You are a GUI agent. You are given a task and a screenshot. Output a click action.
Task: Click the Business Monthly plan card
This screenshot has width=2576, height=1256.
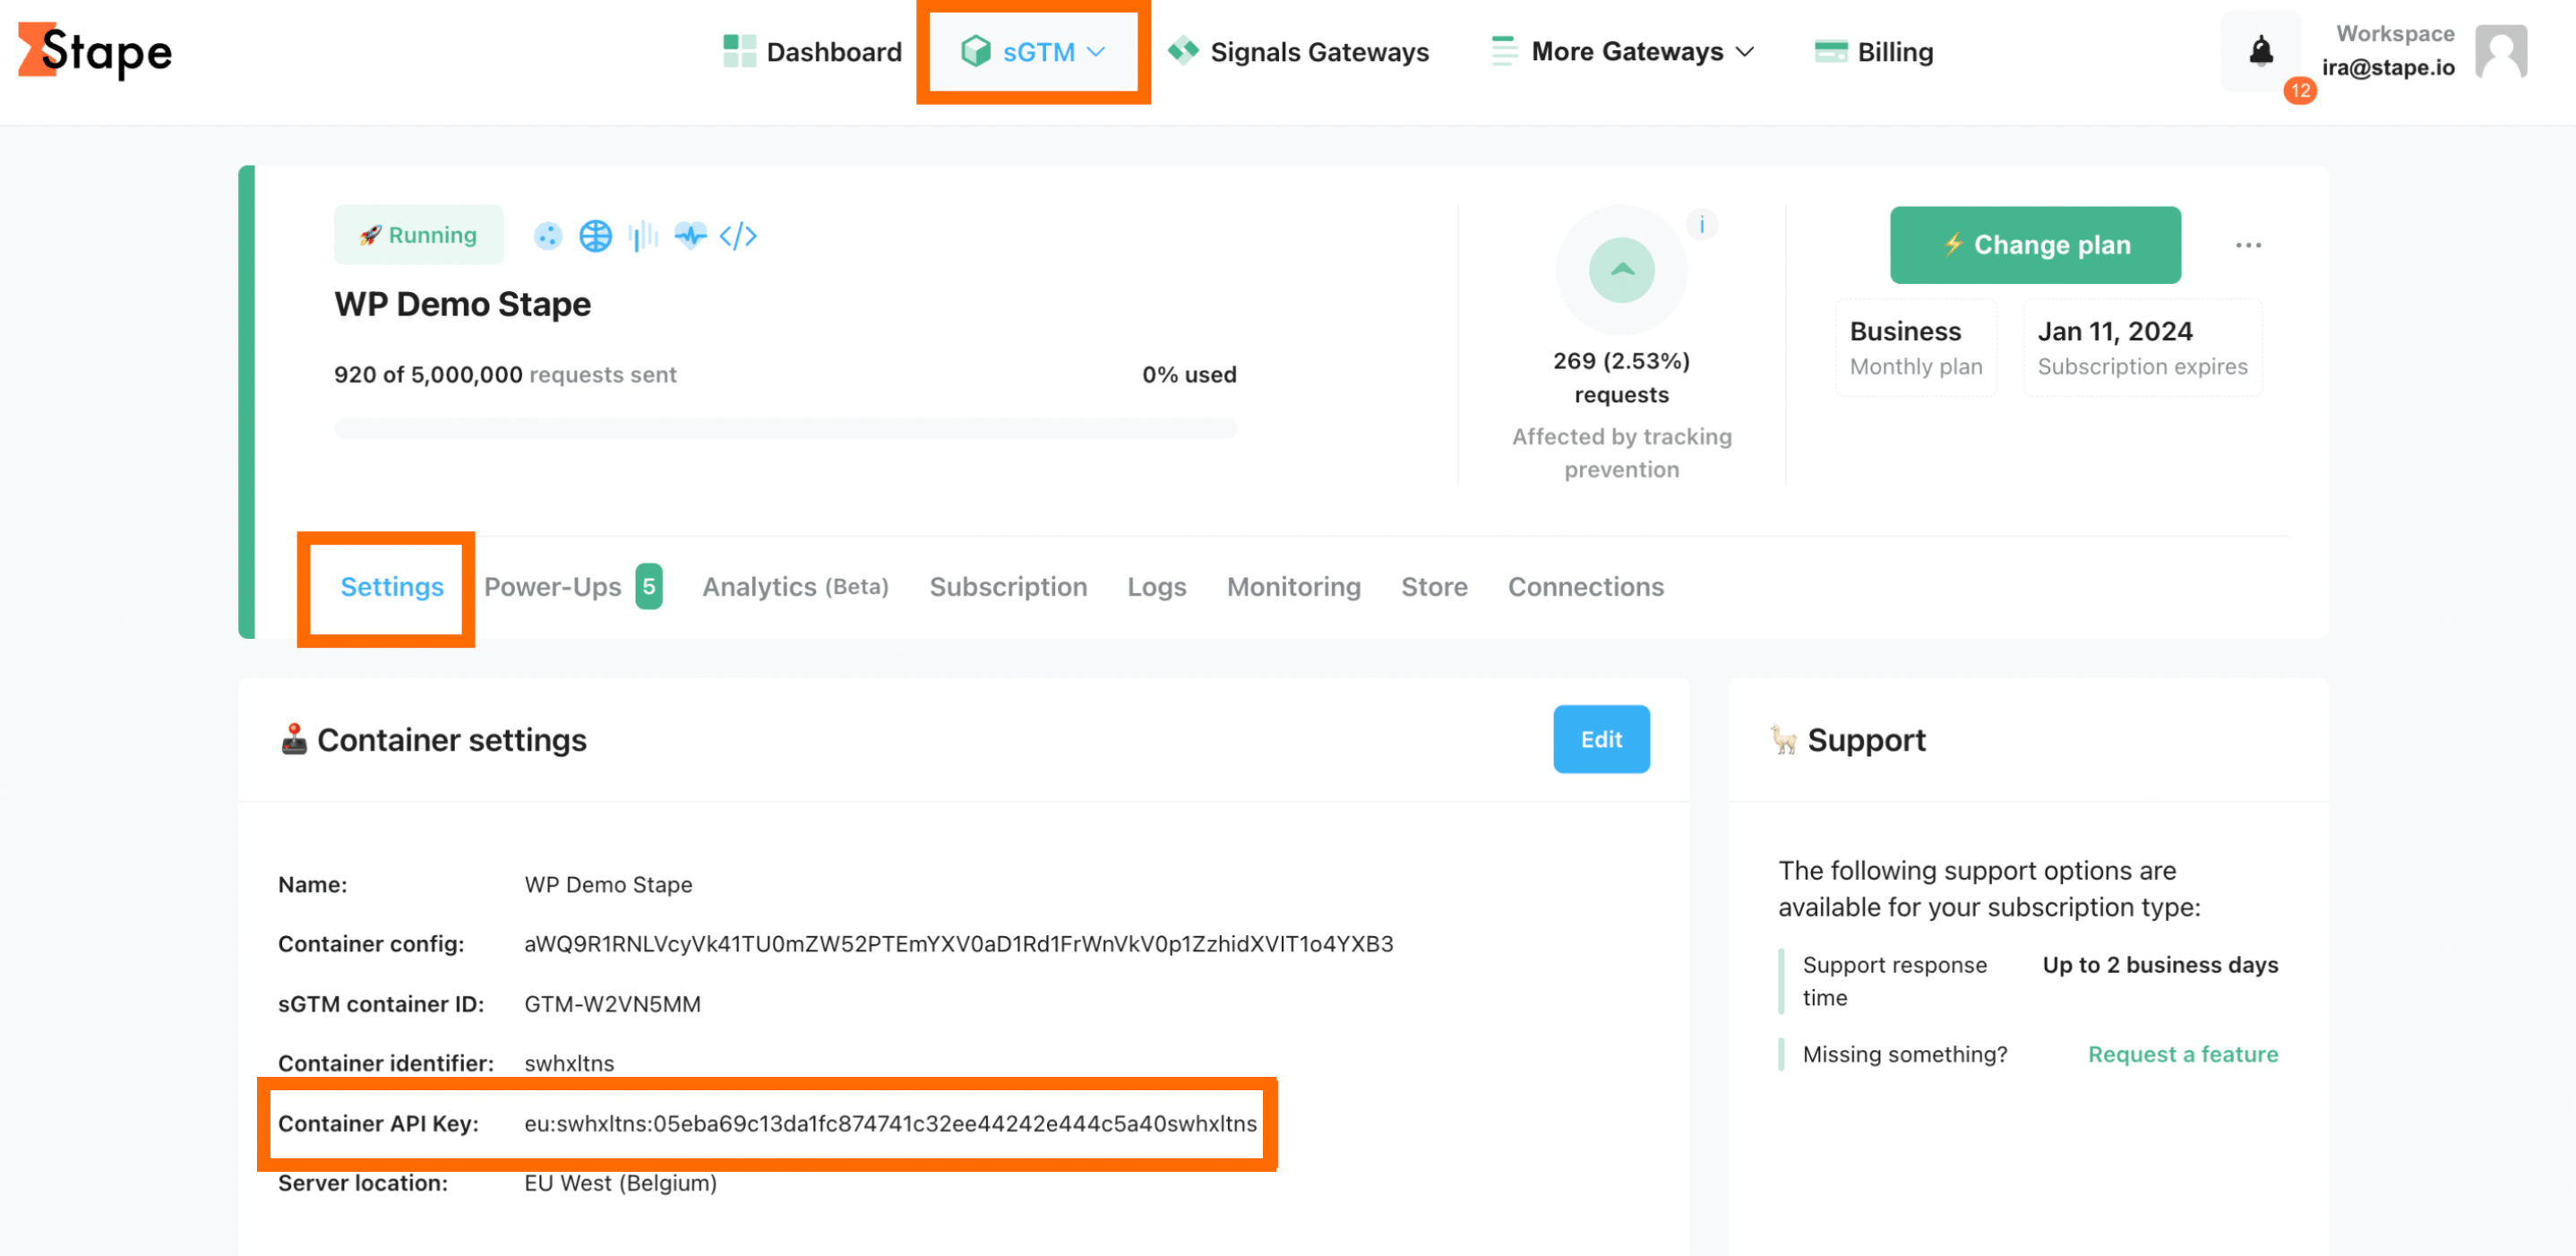(1915, 347)
